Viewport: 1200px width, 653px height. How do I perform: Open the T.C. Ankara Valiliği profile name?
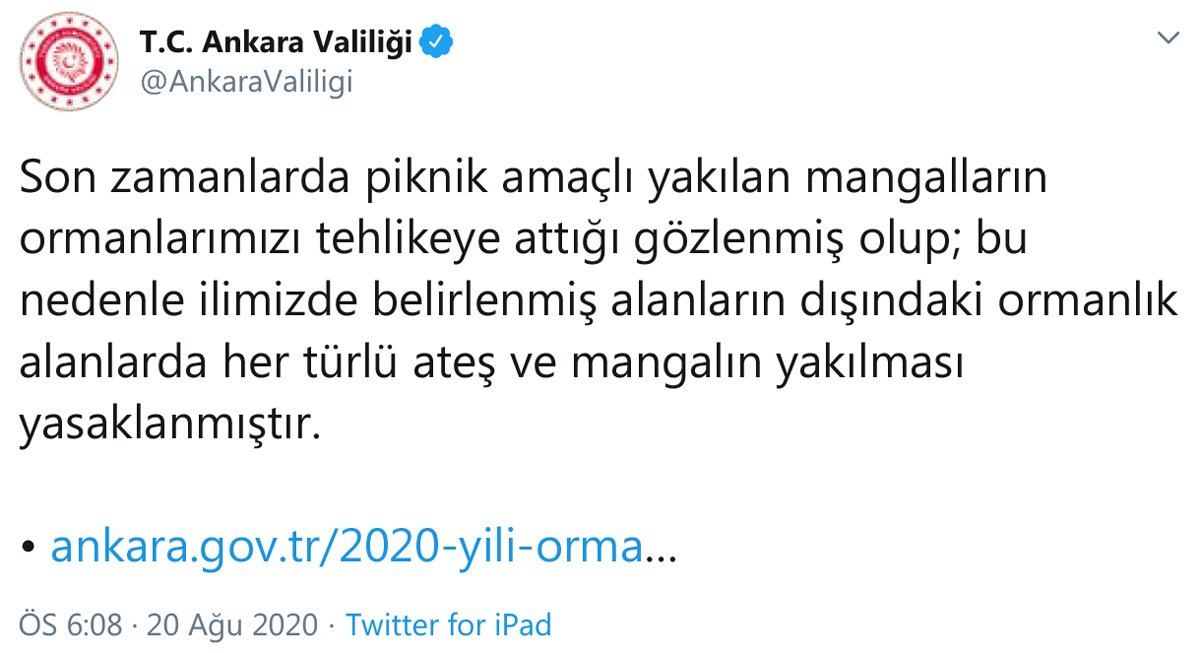pos(276,44)
